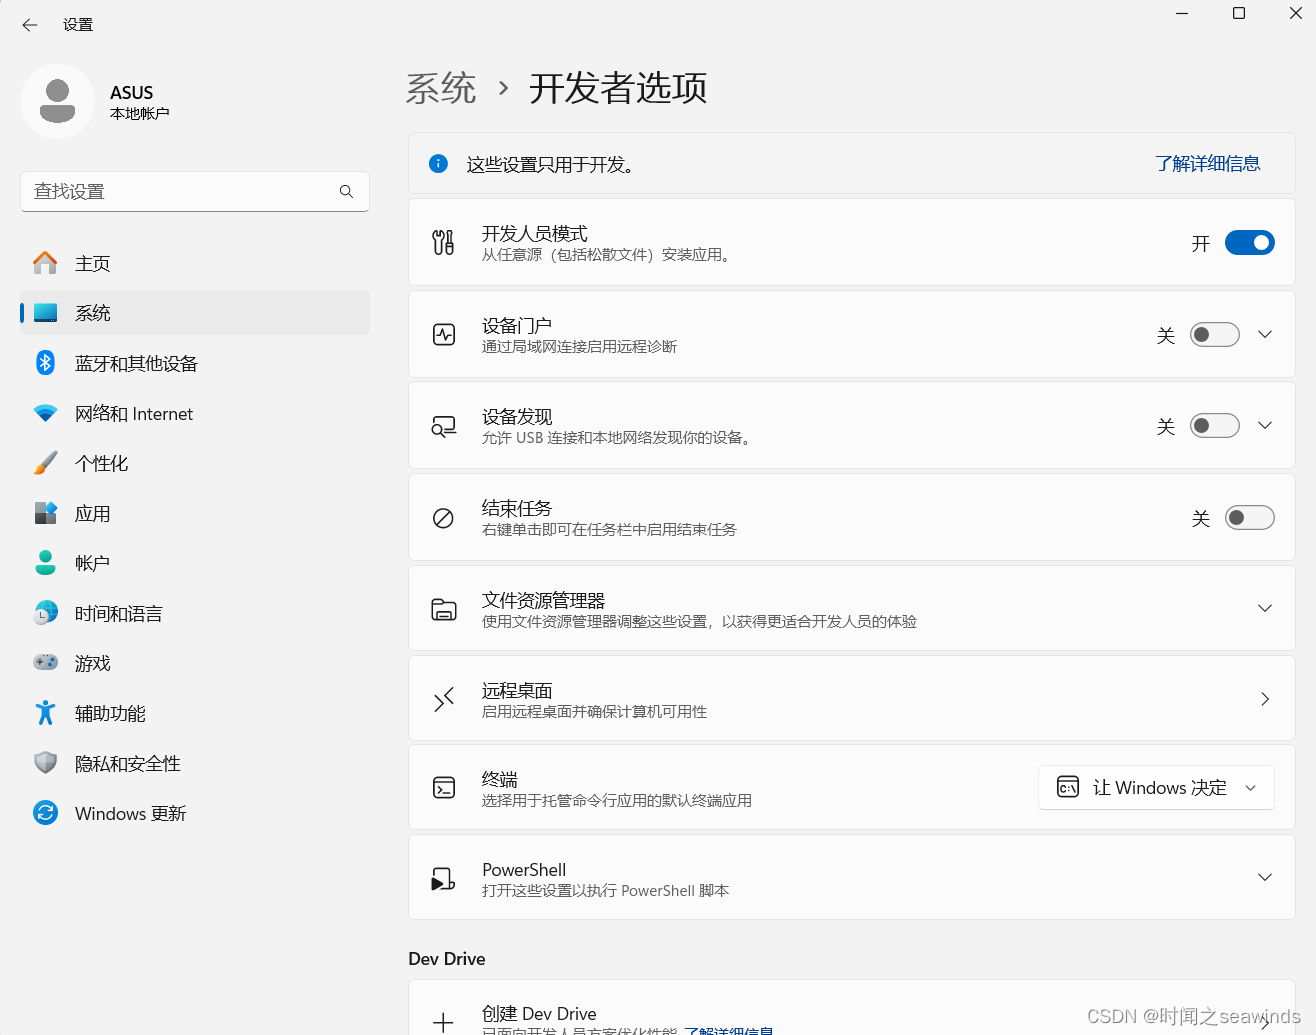Viewport: 1316px width, 1035px height.
Task: Expand the 文件资源管理器 section
Action: pyautogui.click(x=1264, y=608)
